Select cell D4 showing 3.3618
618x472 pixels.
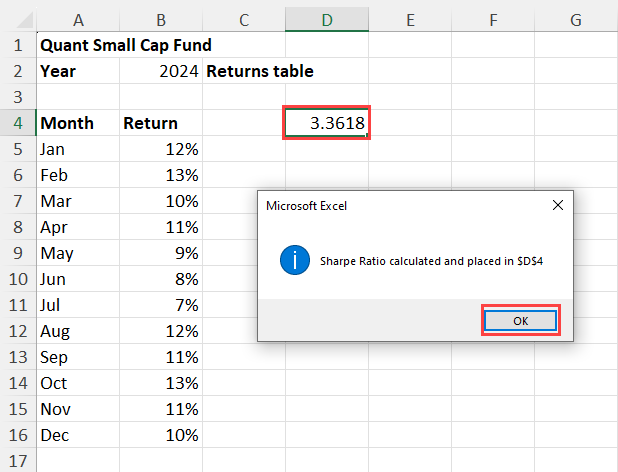[x=327, y=123]
